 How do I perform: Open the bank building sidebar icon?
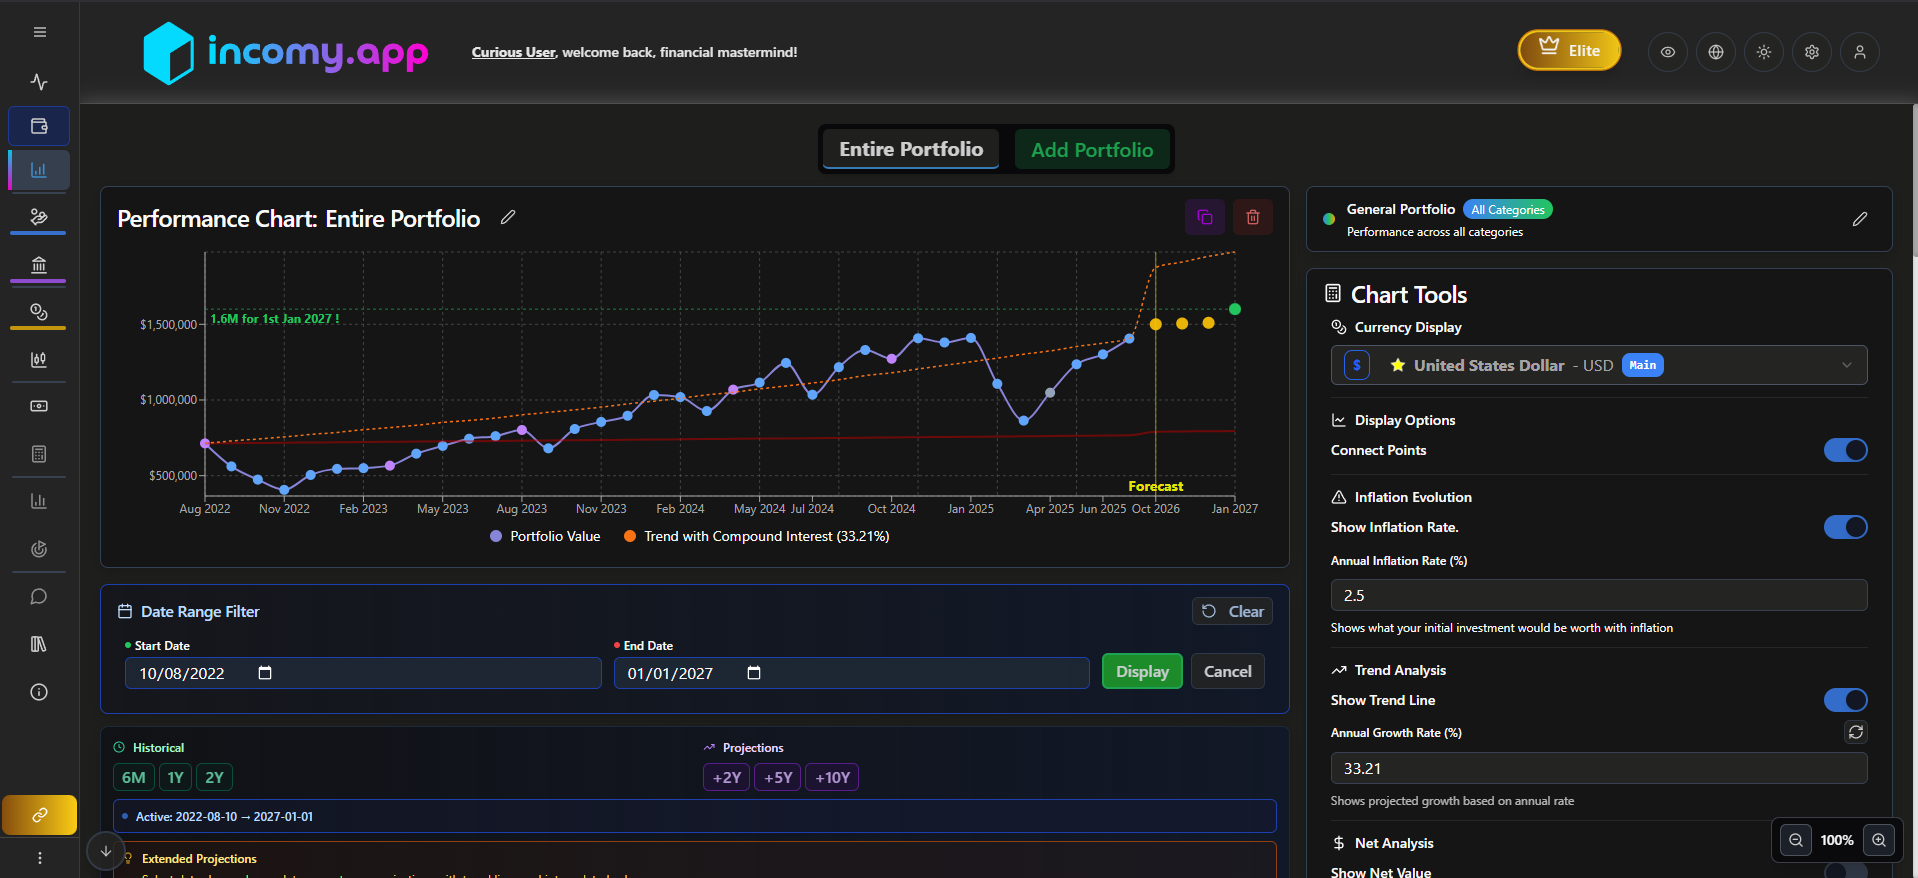[39, 265]
